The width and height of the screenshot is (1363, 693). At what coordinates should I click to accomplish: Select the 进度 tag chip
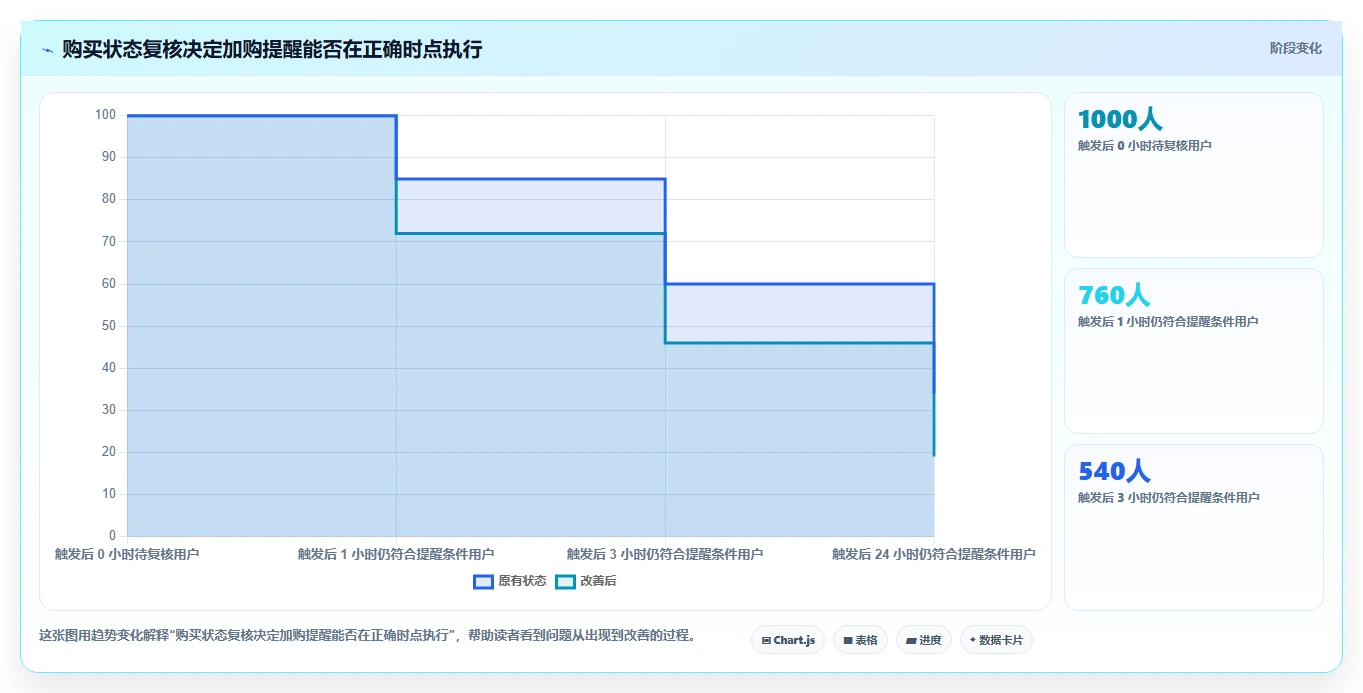(923, 640)
